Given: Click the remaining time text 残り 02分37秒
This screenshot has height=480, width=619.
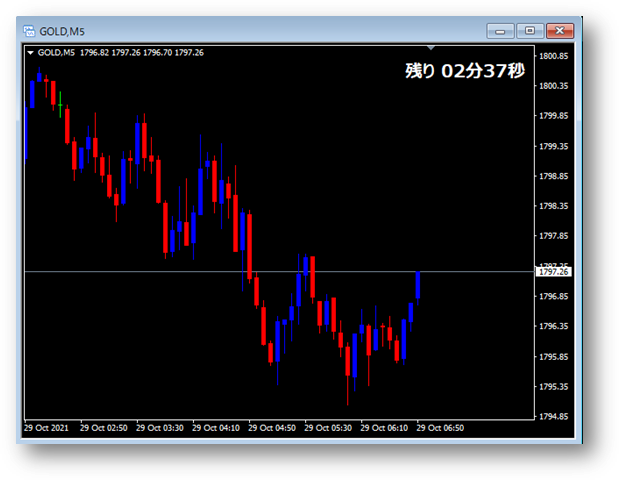Looking at the screenshot, I should pos(465,71).
